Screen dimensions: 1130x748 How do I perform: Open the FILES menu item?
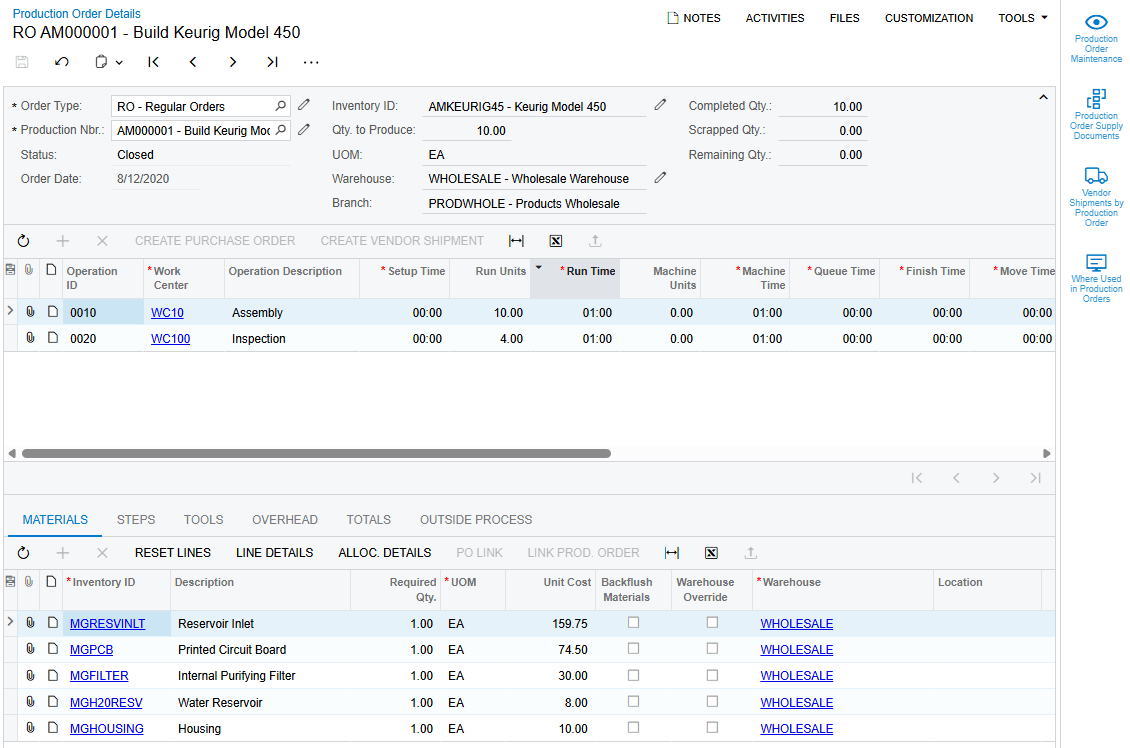coord(845,18)
